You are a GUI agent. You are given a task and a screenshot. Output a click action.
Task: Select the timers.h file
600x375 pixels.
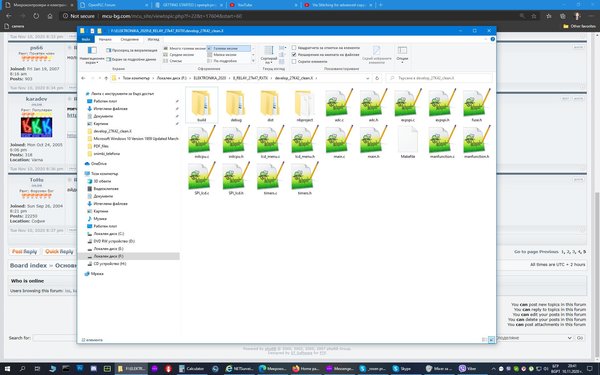(x=305, y=178)
